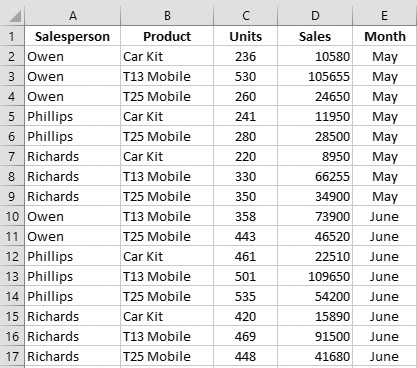
Task: Select cell containing sales value 109650
Action: click(x=315, y=276)
